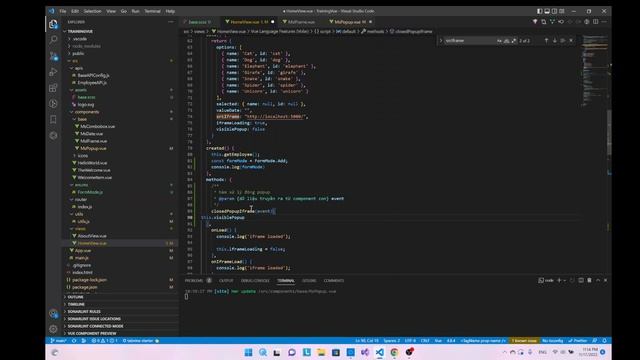The height and width of the screenshot is (360, 640).
Task: Add a new terminal with plus icon
Action: pos(559,280)
